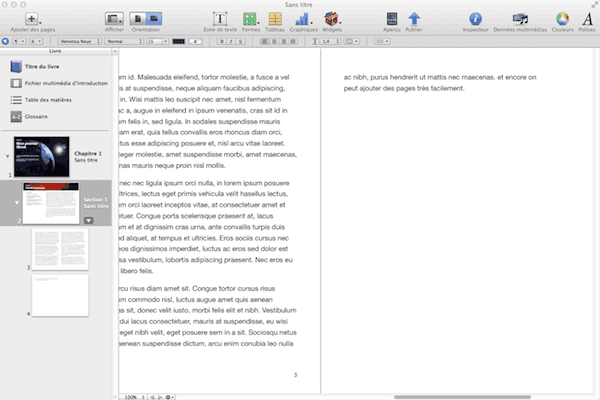Screen dimensions: 600x400
Task: Select Titre du livre in sidebar
Action: pos(42,67)
